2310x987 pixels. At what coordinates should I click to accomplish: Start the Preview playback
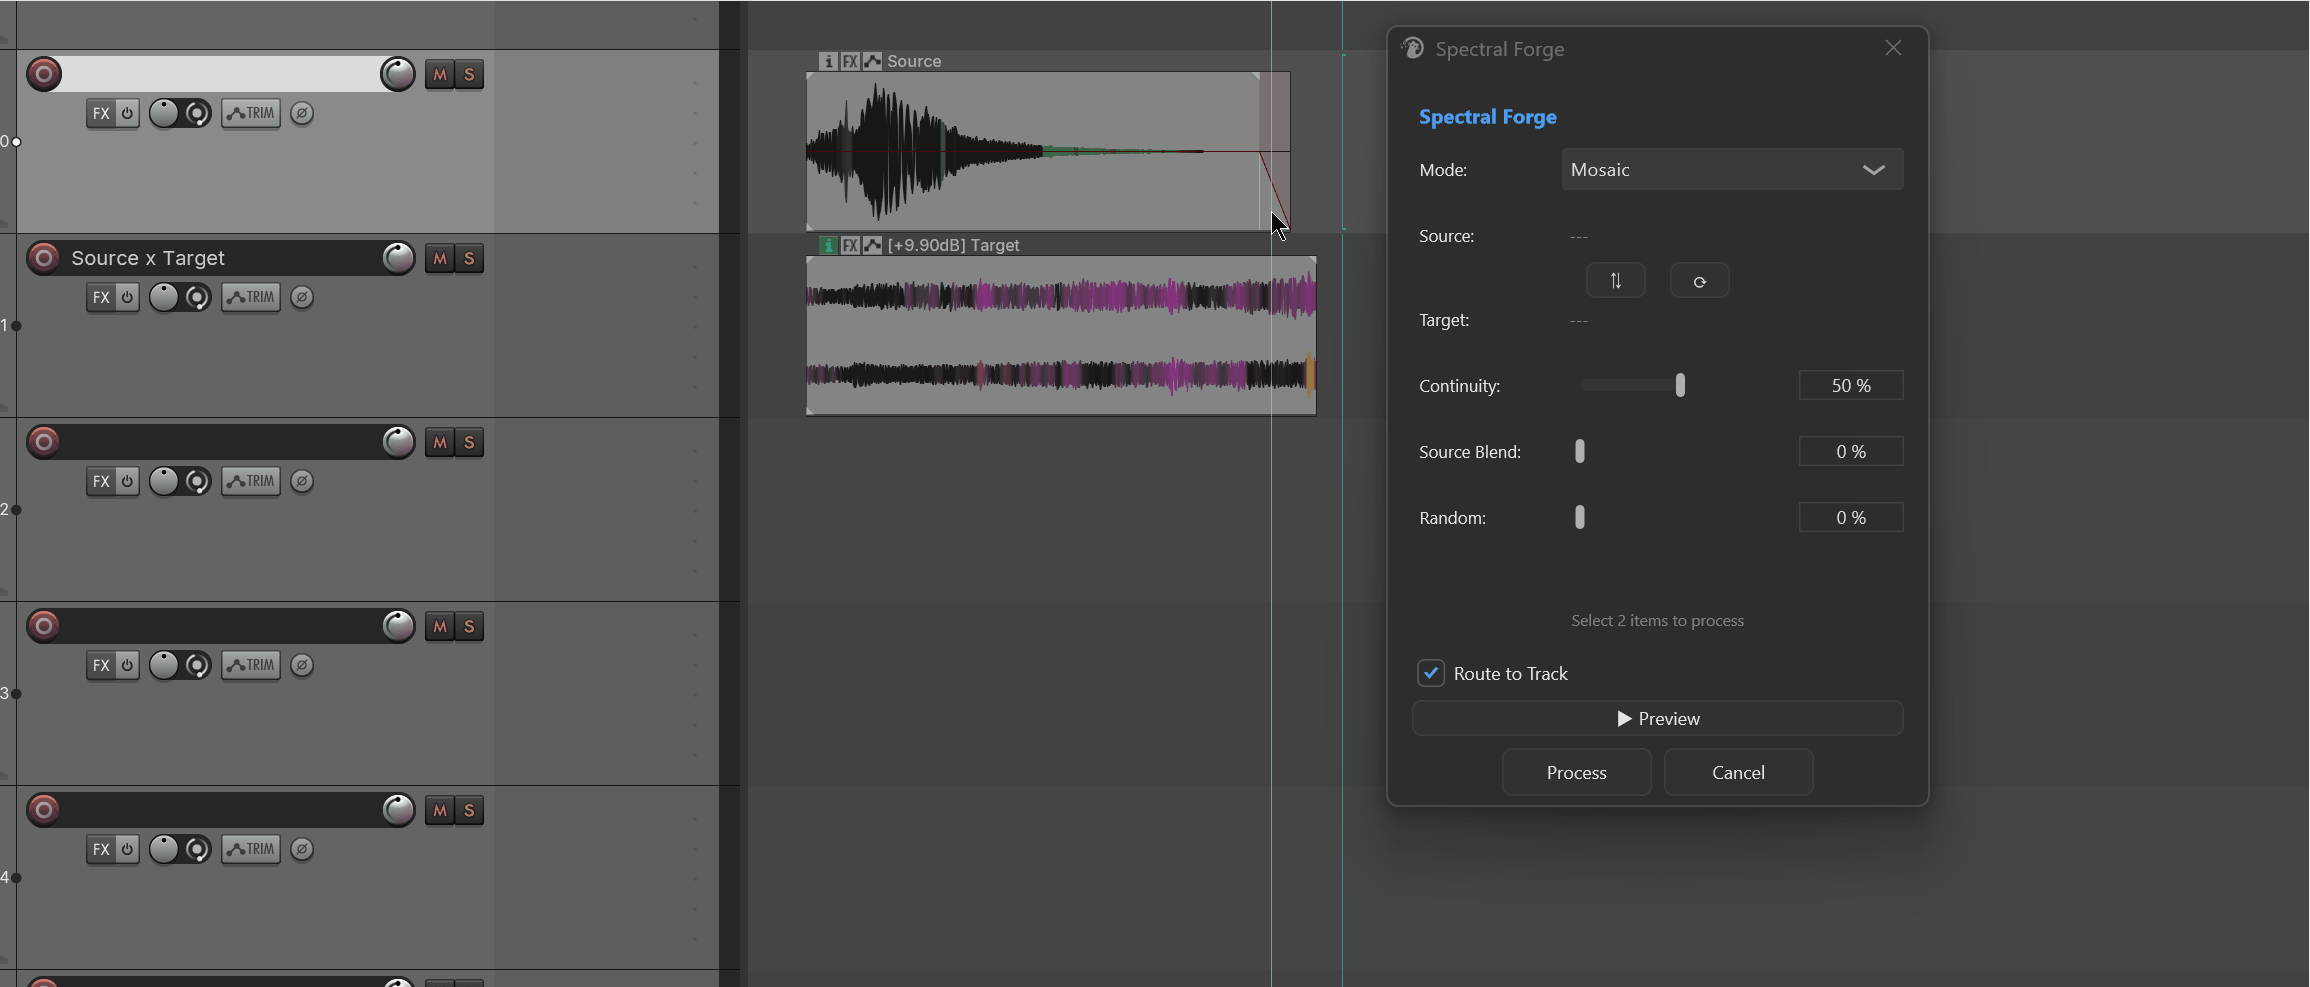(1657, 718)
